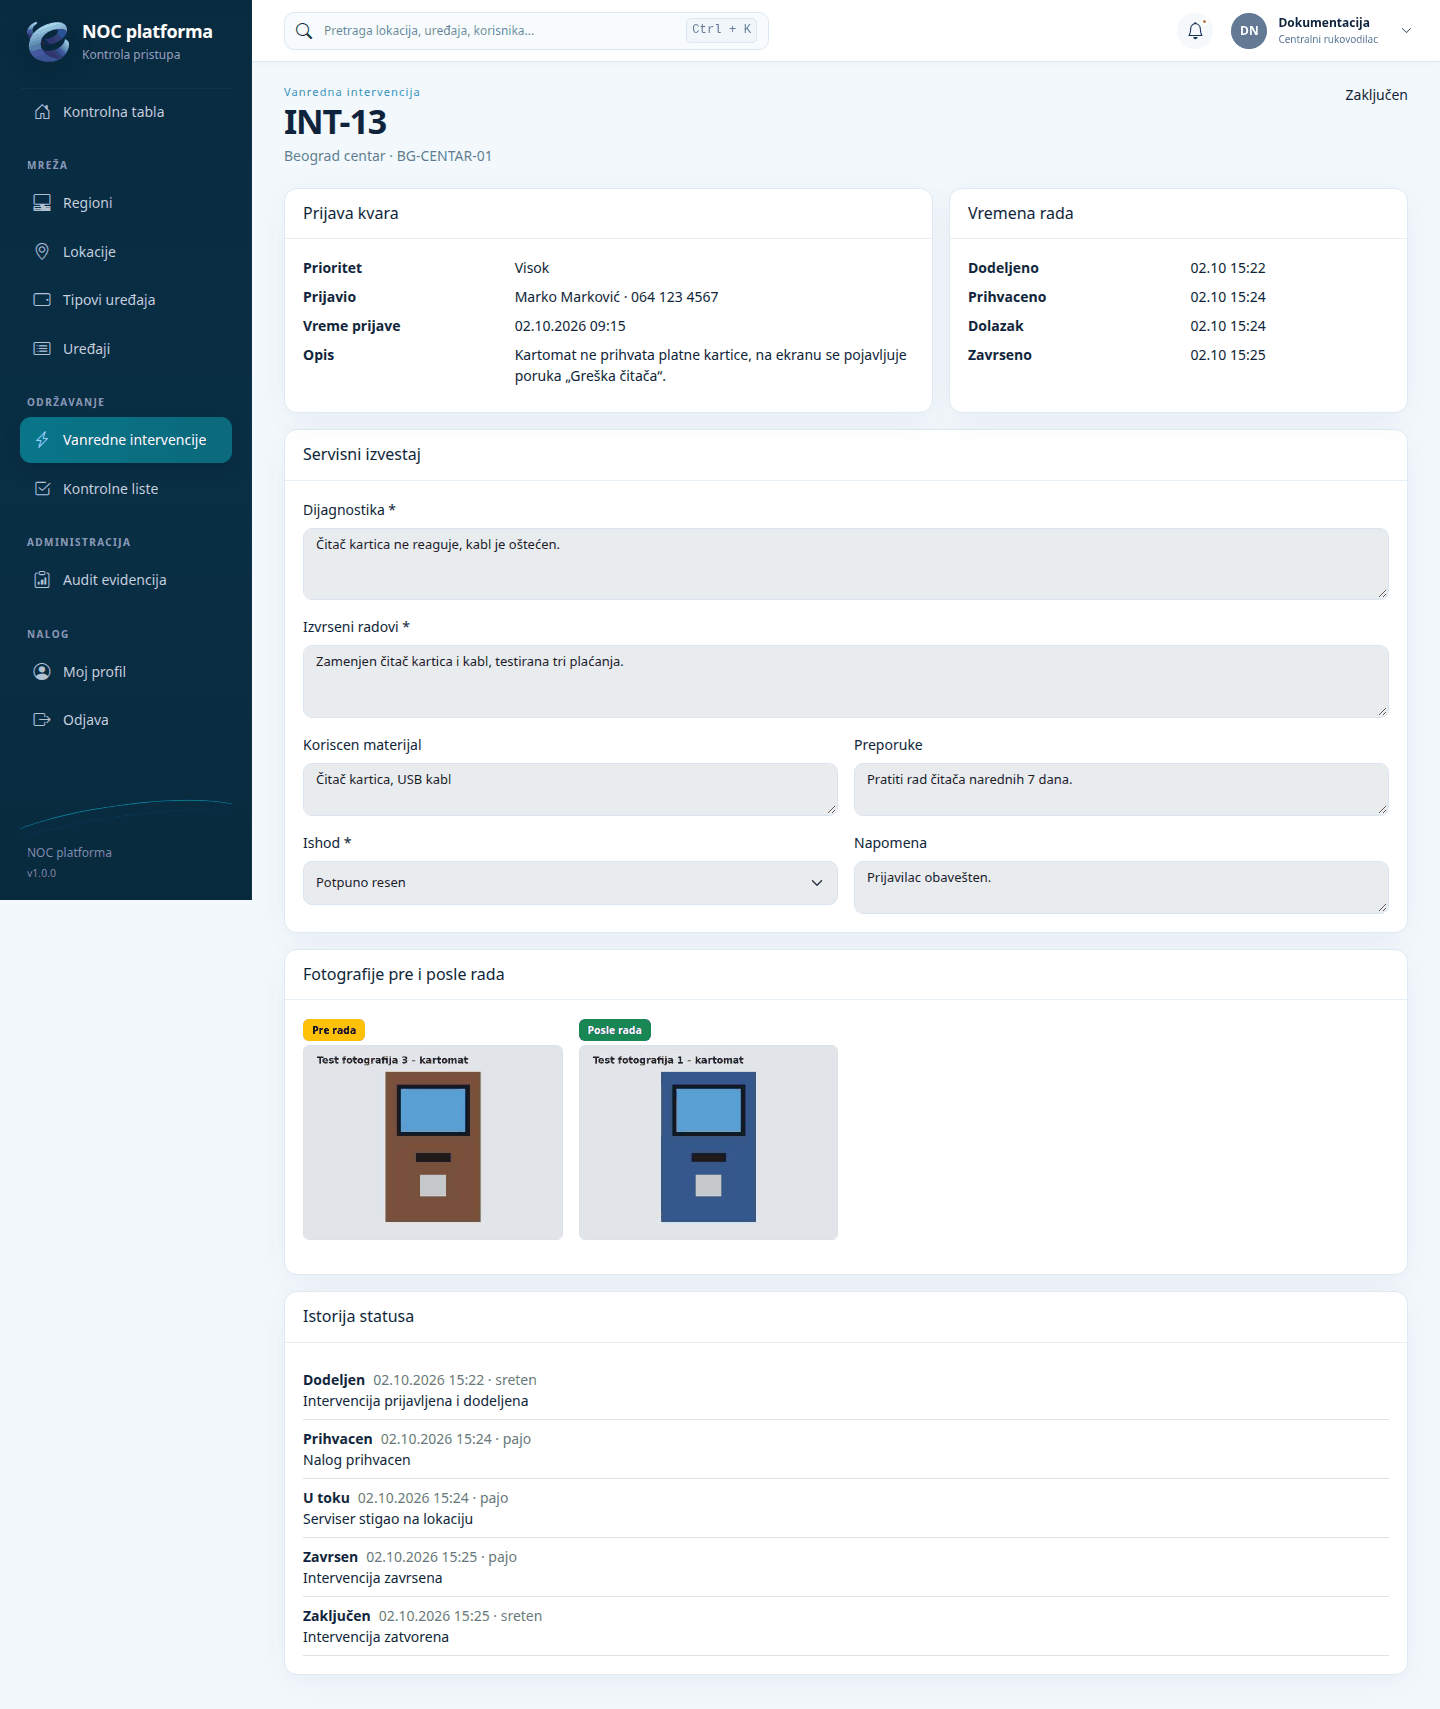Click the Moj profil user icon

[x=42, y=672]
